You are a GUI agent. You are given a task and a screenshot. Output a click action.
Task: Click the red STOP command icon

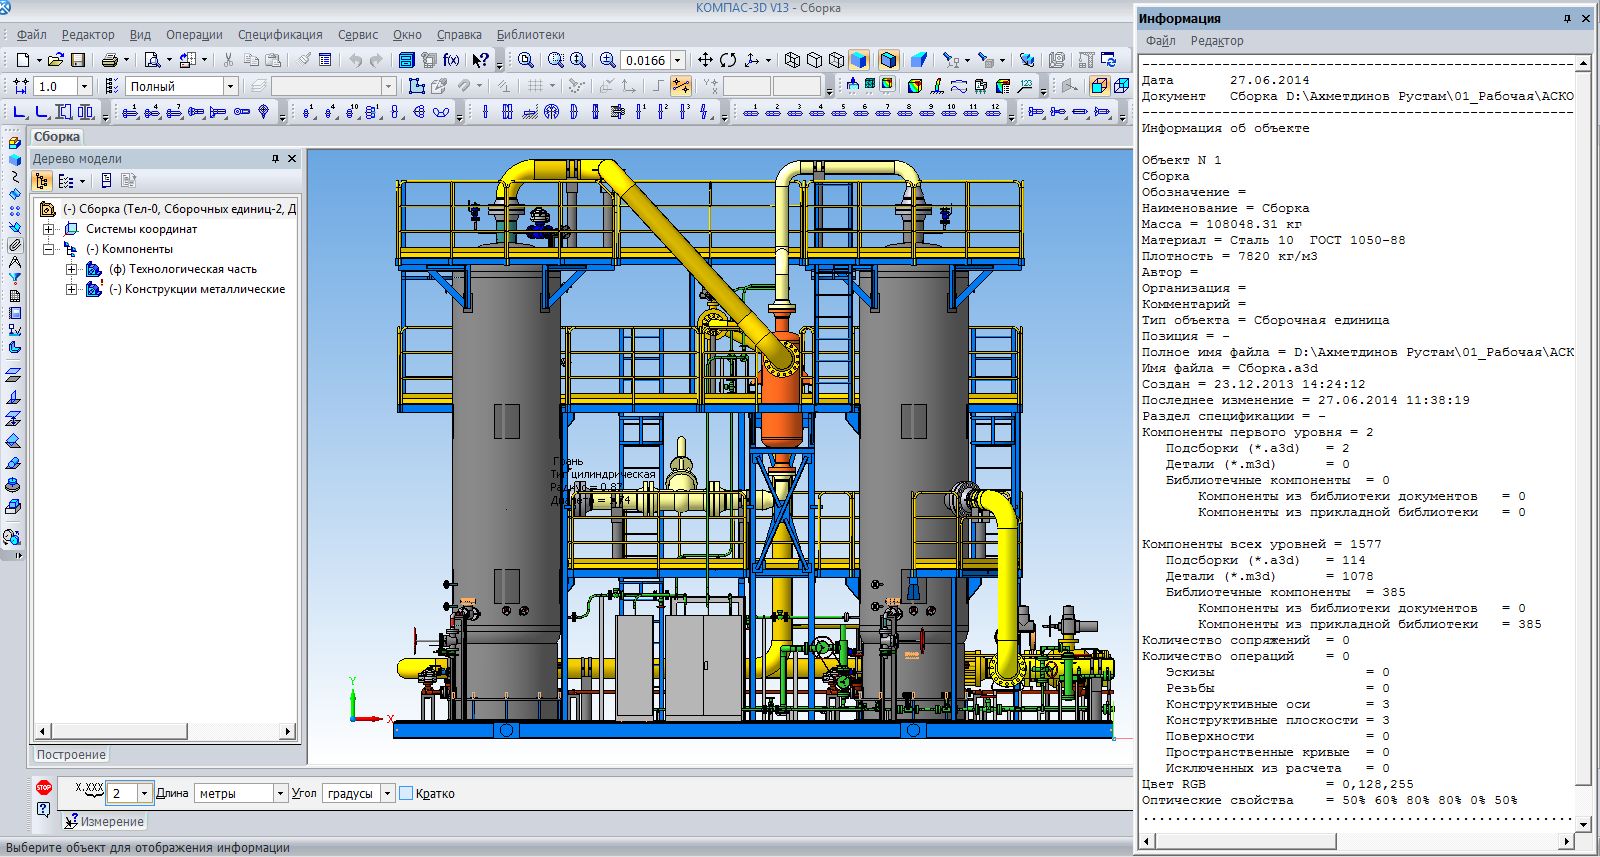pos(43,788)
